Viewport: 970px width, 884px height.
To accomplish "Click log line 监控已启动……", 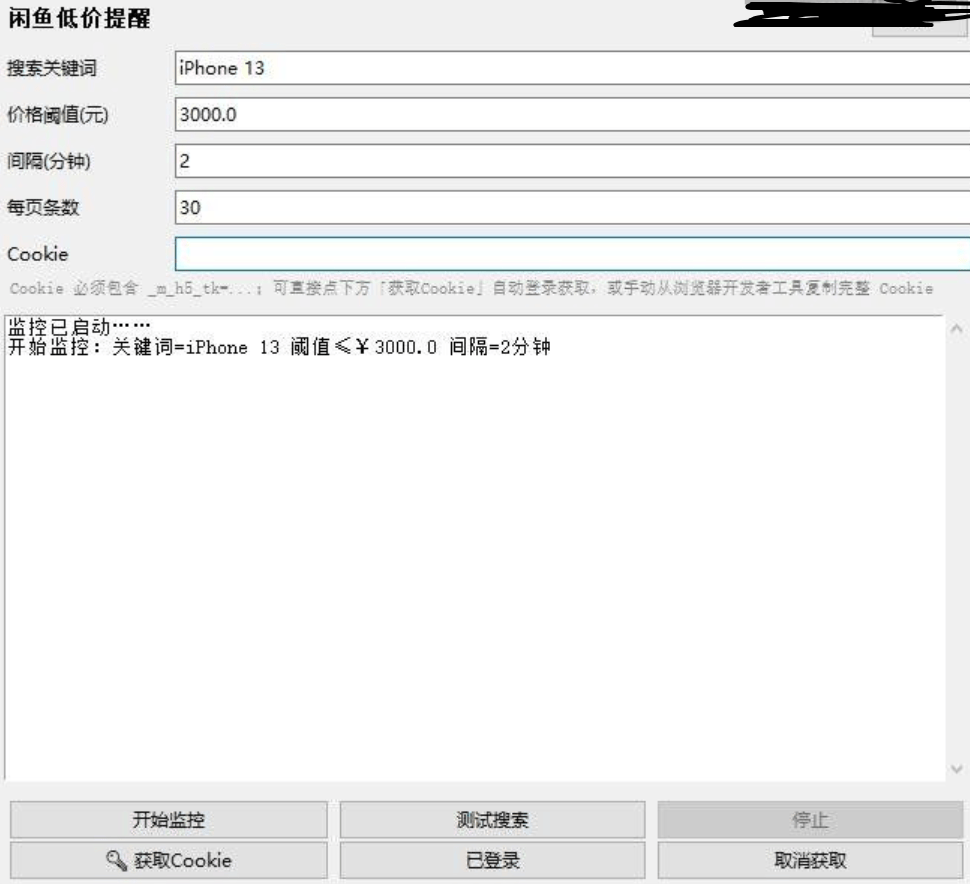I will tap(79, 326).
